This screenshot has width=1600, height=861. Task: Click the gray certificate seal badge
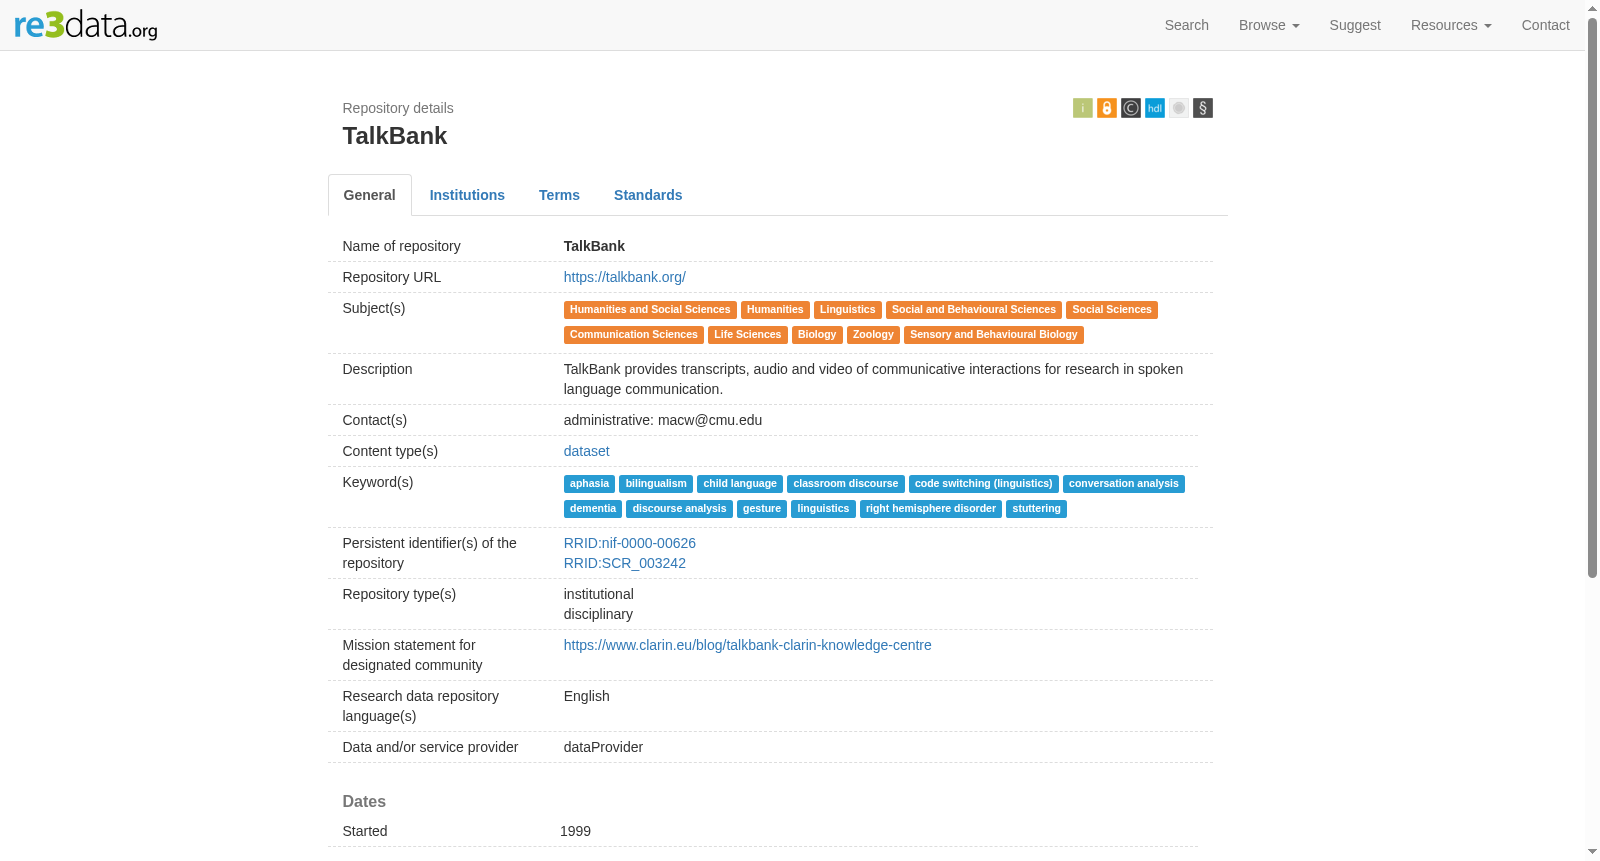point(1179,108)
